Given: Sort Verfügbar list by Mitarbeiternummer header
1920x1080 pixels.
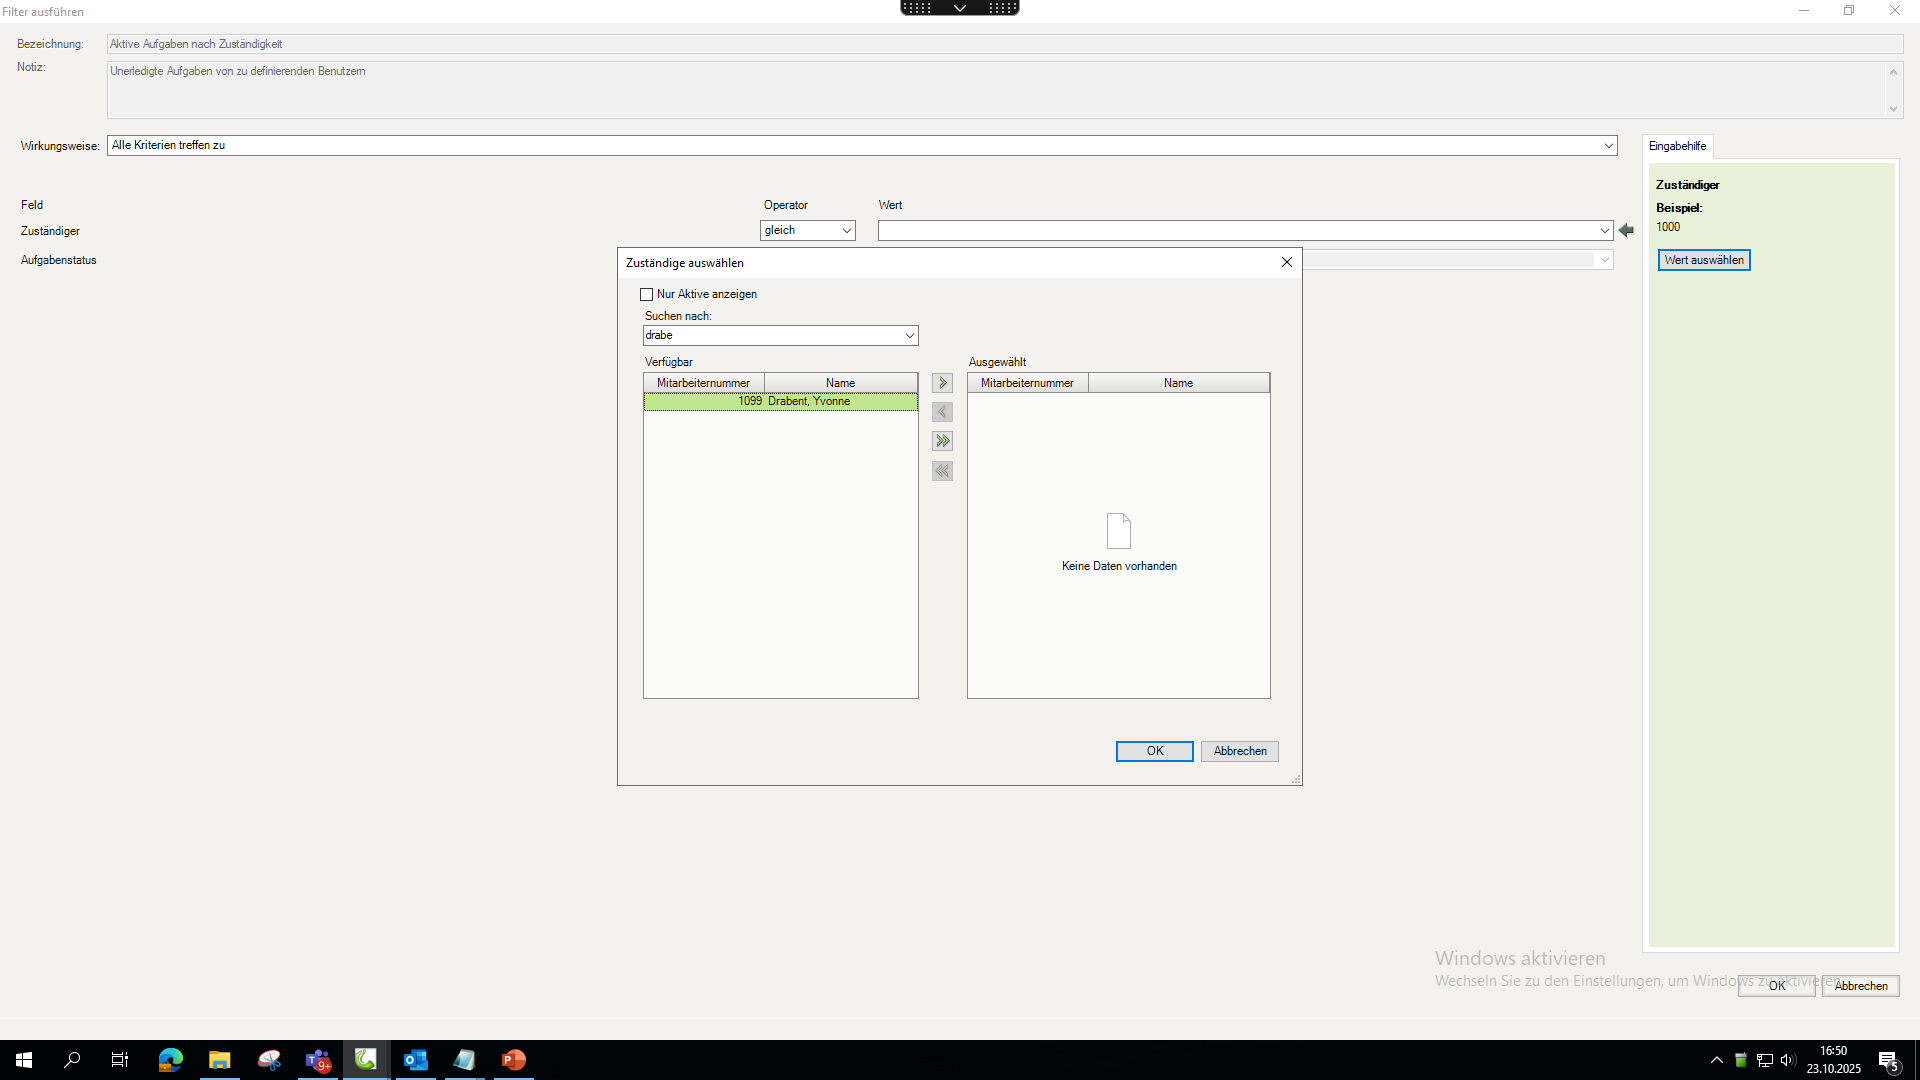Looking at the screenshot, I should (x=703, y=383).
